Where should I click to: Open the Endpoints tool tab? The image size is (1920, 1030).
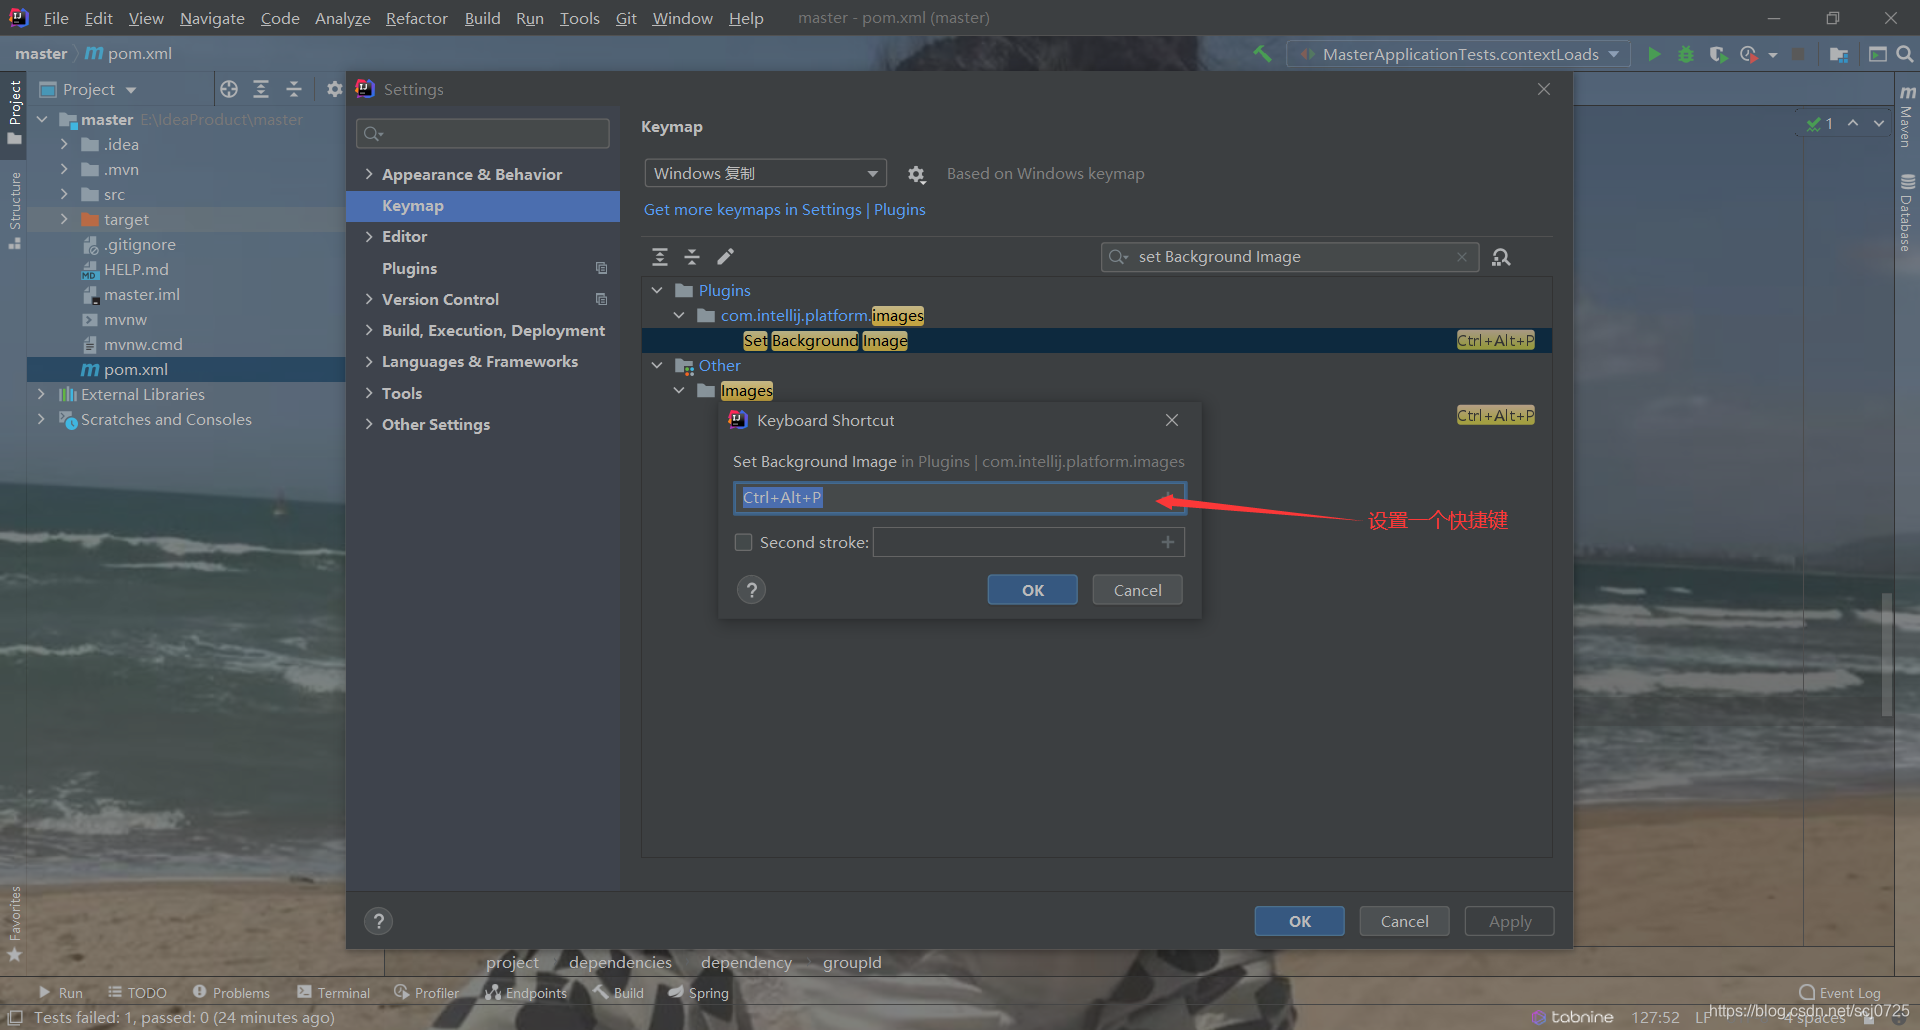[x=526, y=992]
